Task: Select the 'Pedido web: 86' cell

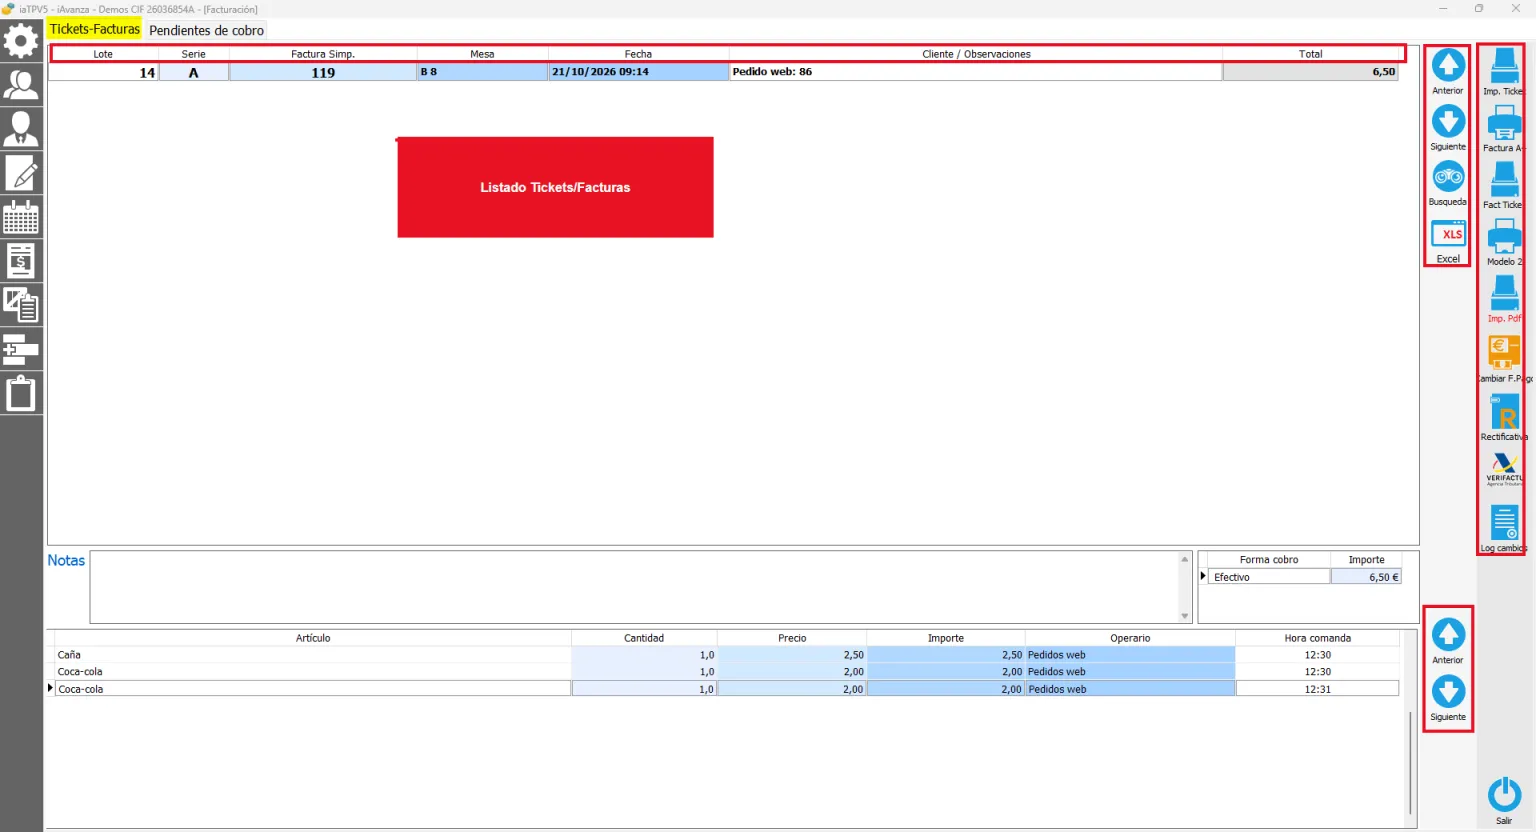Action: click(976, 72)
